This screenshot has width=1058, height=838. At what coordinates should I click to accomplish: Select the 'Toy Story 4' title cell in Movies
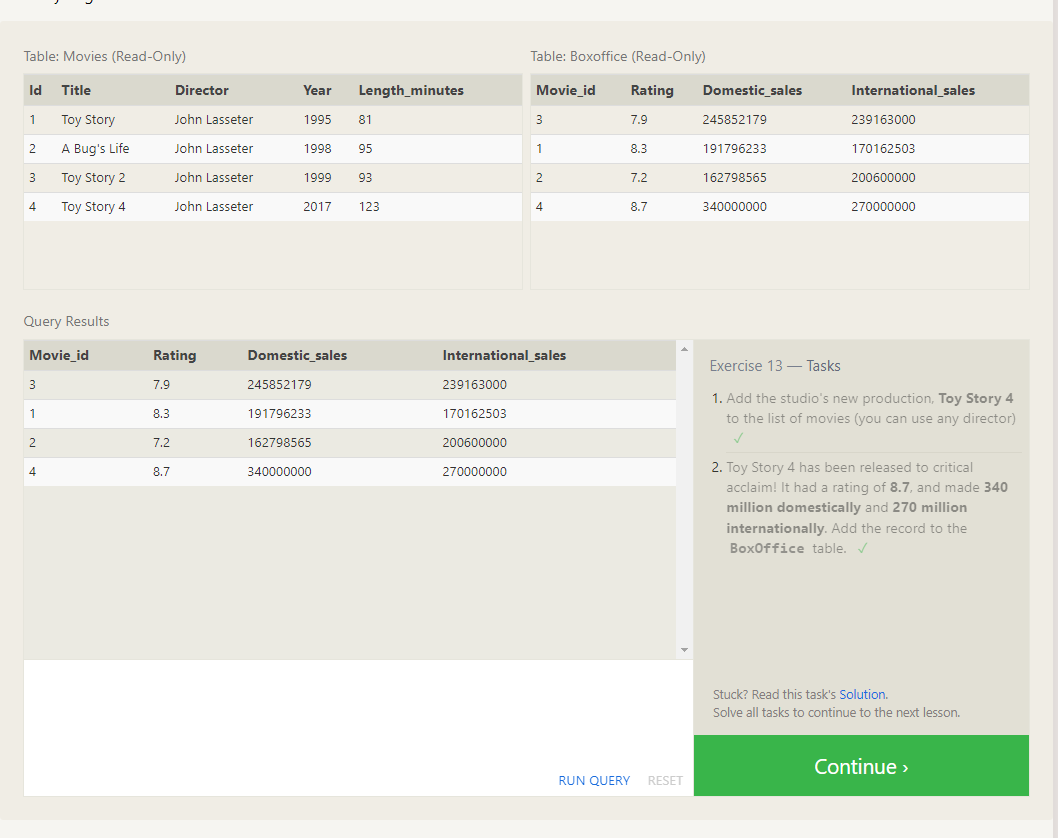pyautogui.click(x=93, y=206)
